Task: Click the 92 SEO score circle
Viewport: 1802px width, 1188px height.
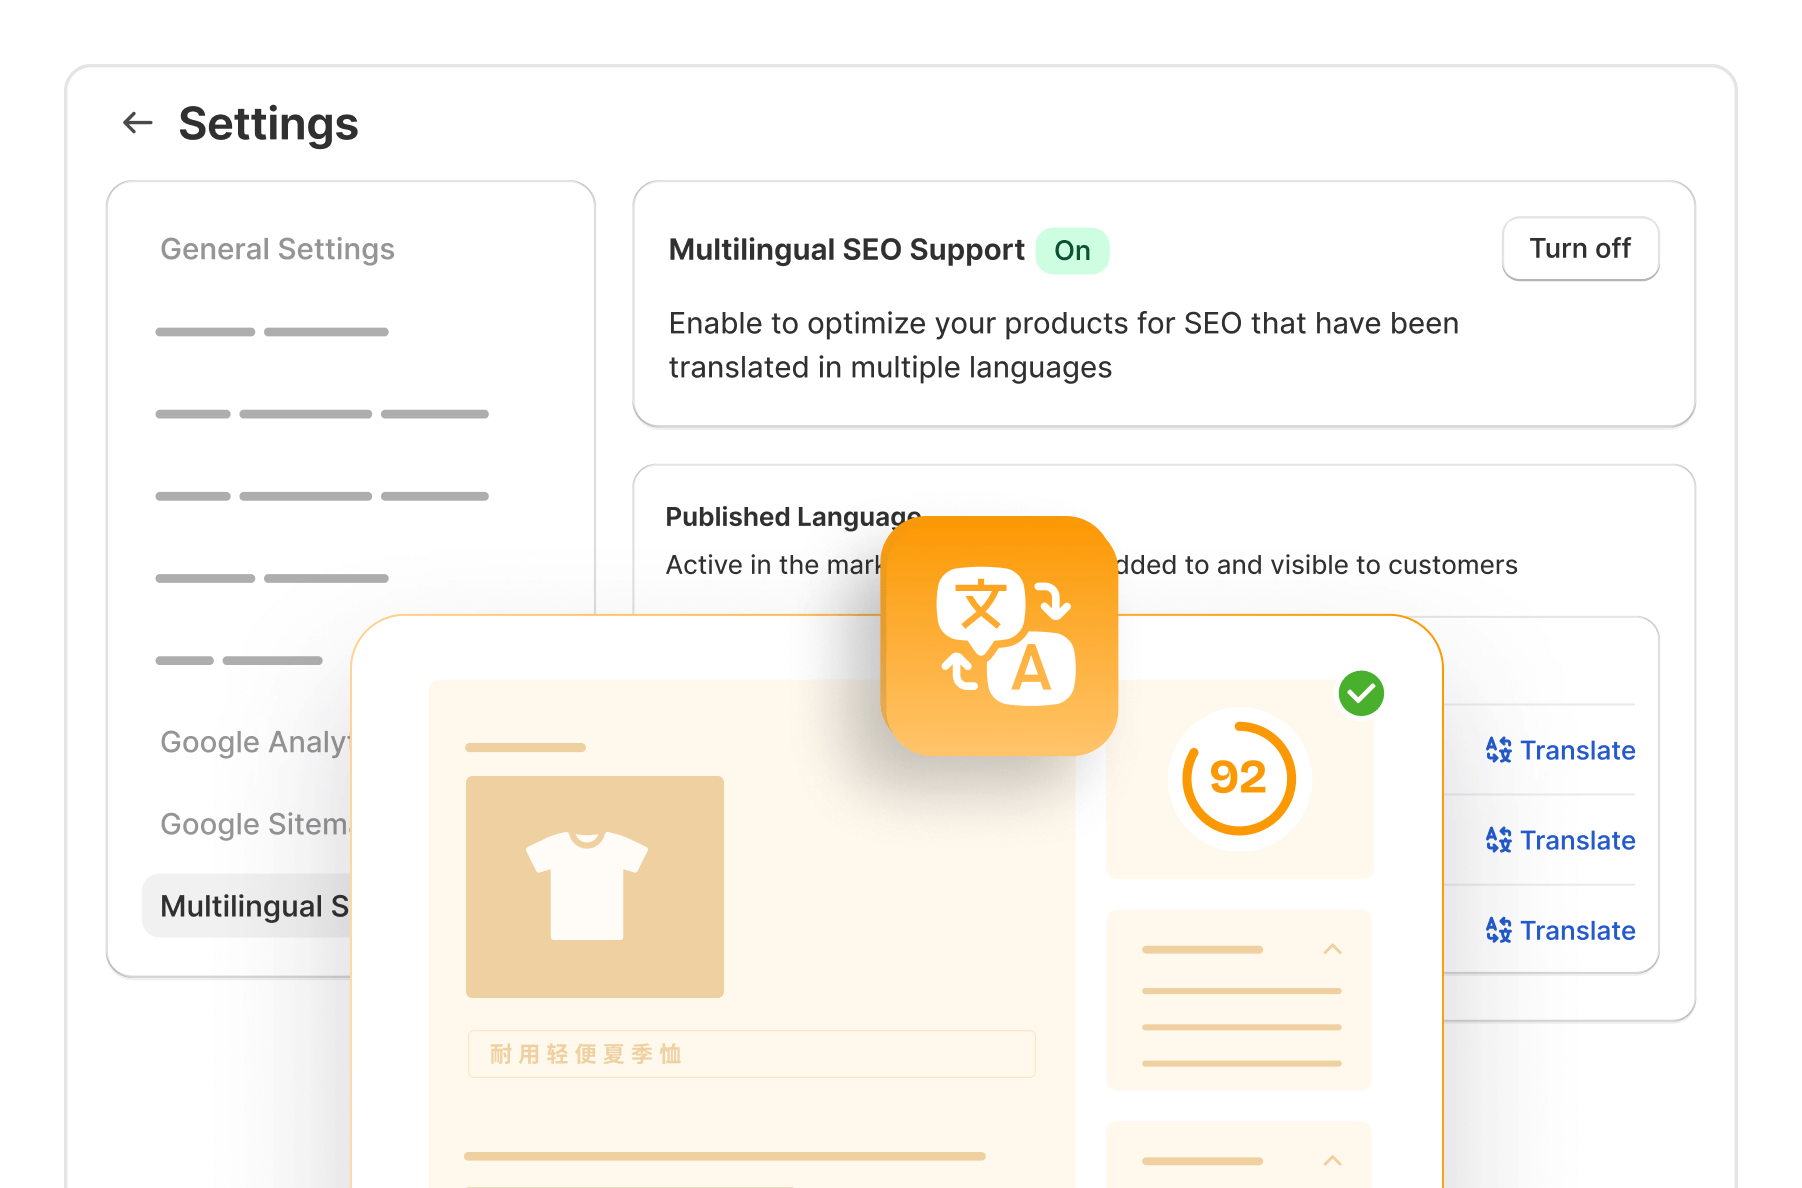Action: tap(1238, 778)
